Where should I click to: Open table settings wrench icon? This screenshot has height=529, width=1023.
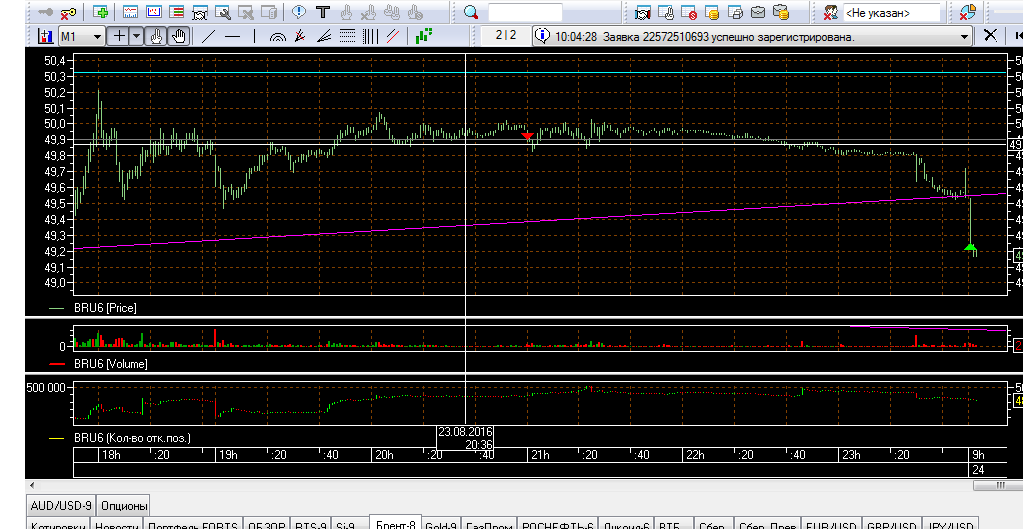(x=222, y=12)
